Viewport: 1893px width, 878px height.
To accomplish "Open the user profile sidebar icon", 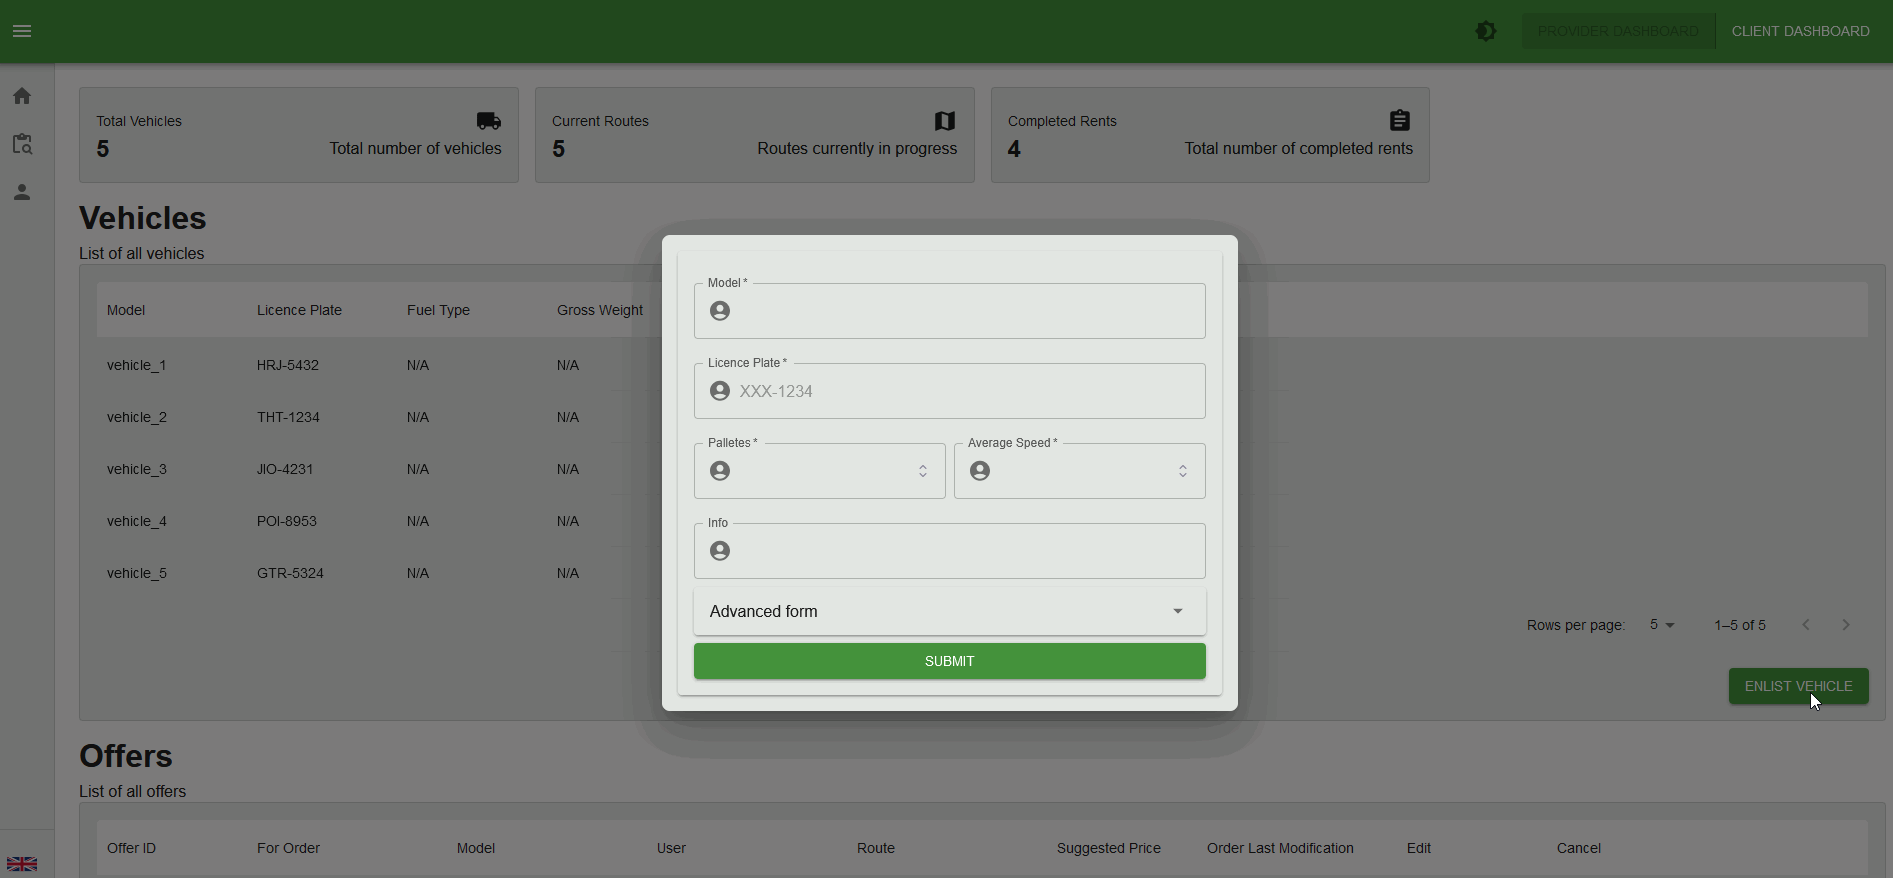I will click(22, 192).
